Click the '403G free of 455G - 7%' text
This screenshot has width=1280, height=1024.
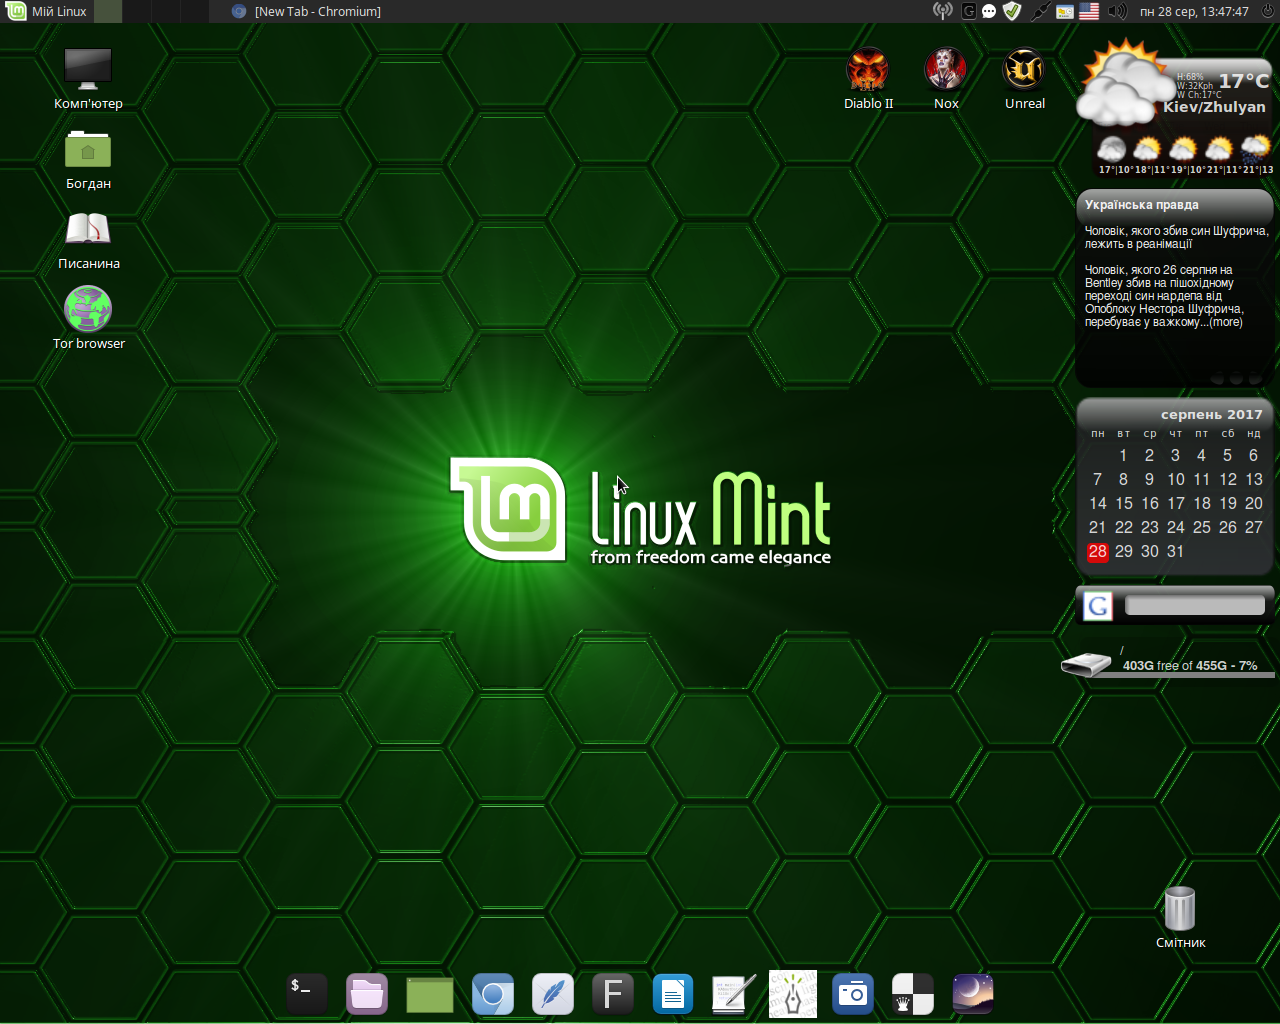1189,665
